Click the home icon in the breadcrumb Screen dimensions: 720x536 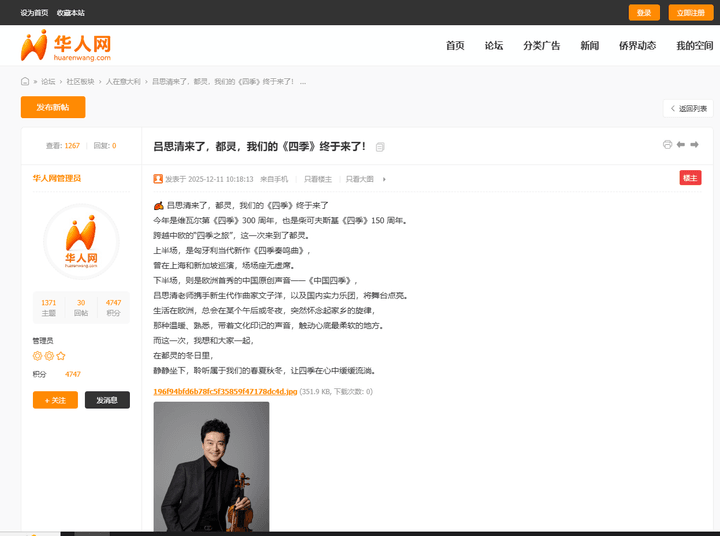[x=25, y=81]
